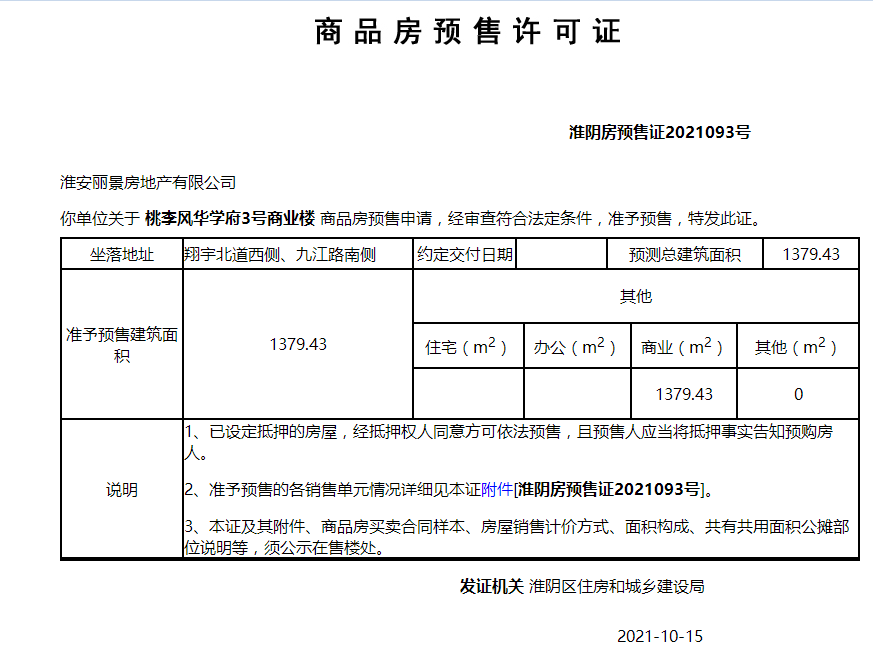This screenshot has width=873, height=659.
Task: Click the empty delivery date cell
Action: pyautogui.click(x=561, y=254)
